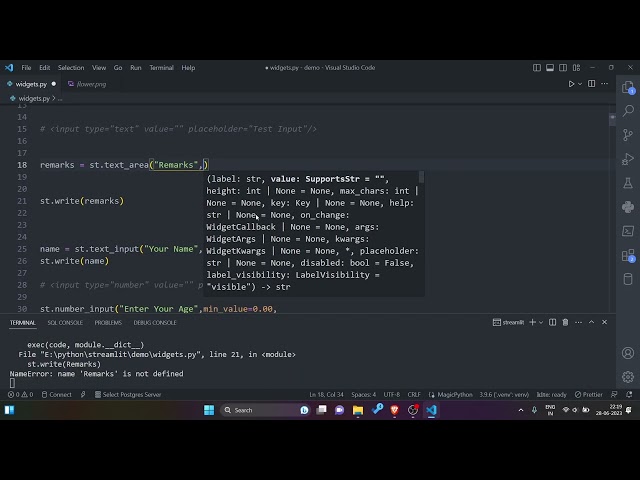Viewport: 640px width, 480px height.
Task: Click the editor vertical scrollbar
Action: point(612,120)
